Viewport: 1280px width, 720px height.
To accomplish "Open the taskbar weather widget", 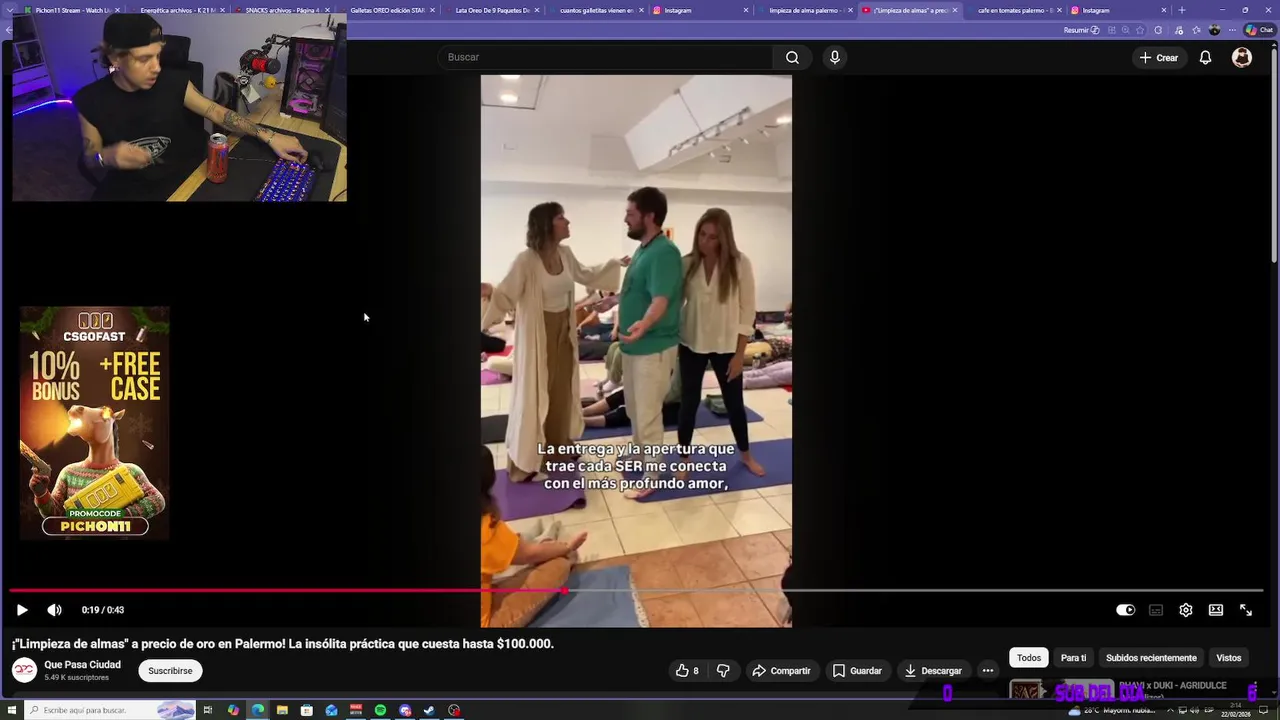I will 1111,711.
